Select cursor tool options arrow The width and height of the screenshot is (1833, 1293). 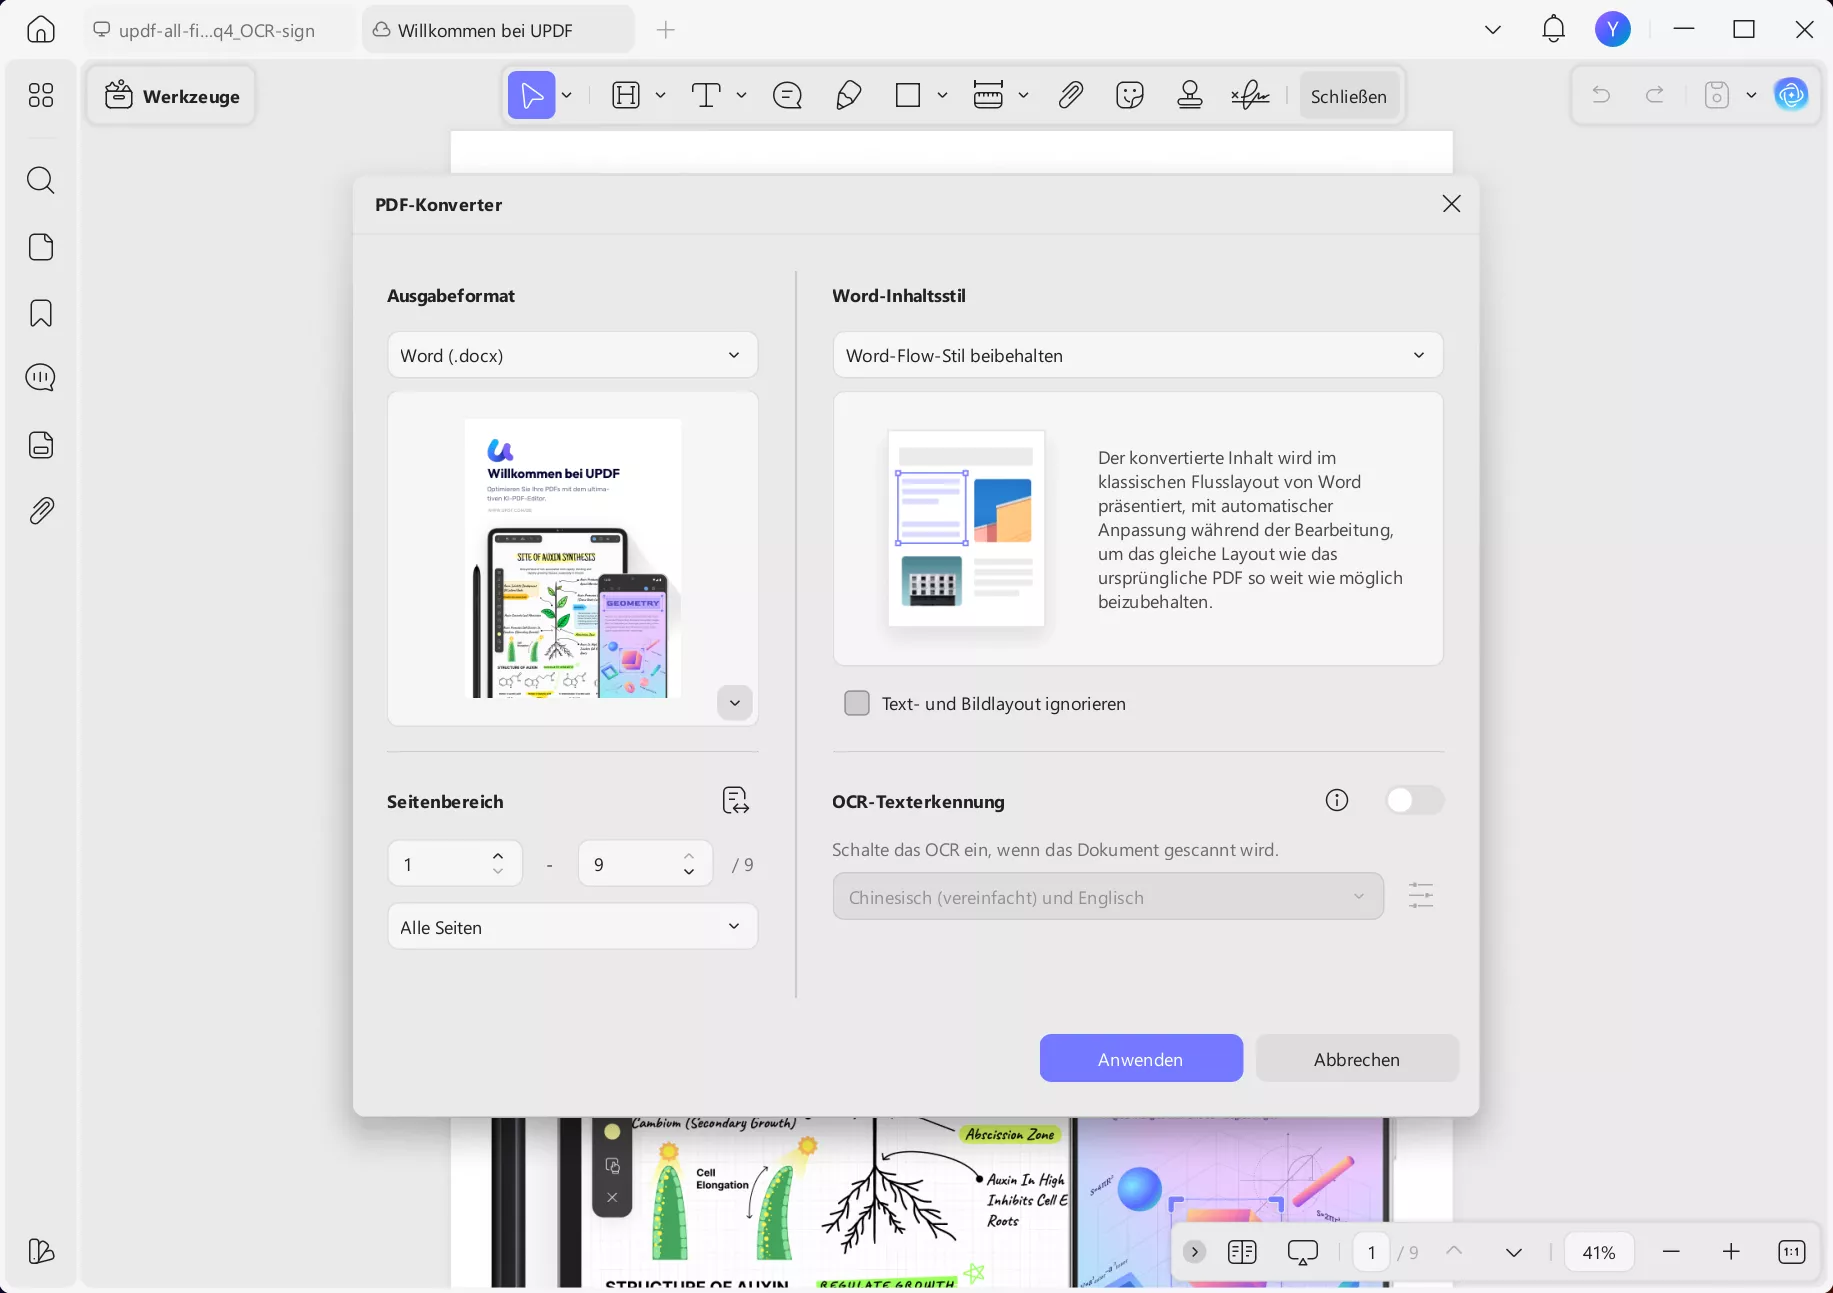tap(566, 96)
